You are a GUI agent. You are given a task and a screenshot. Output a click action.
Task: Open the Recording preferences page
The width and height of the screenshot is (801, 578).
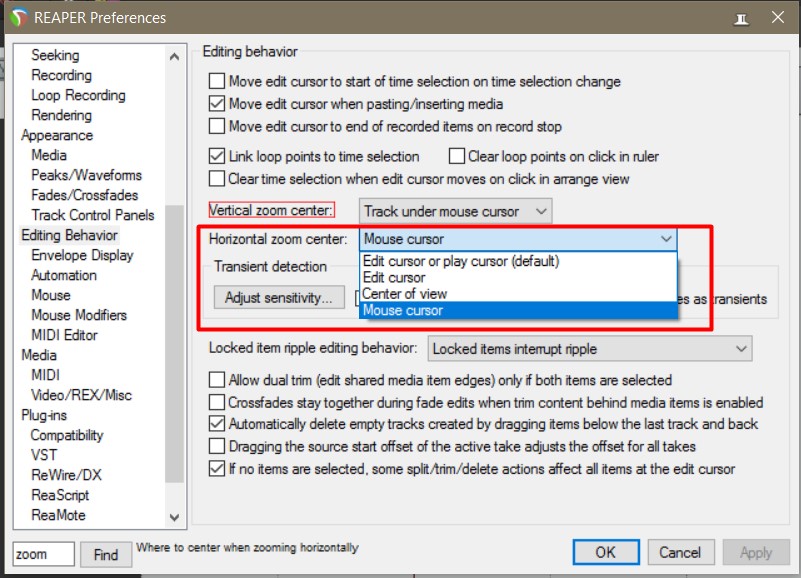tap(61, 75)
